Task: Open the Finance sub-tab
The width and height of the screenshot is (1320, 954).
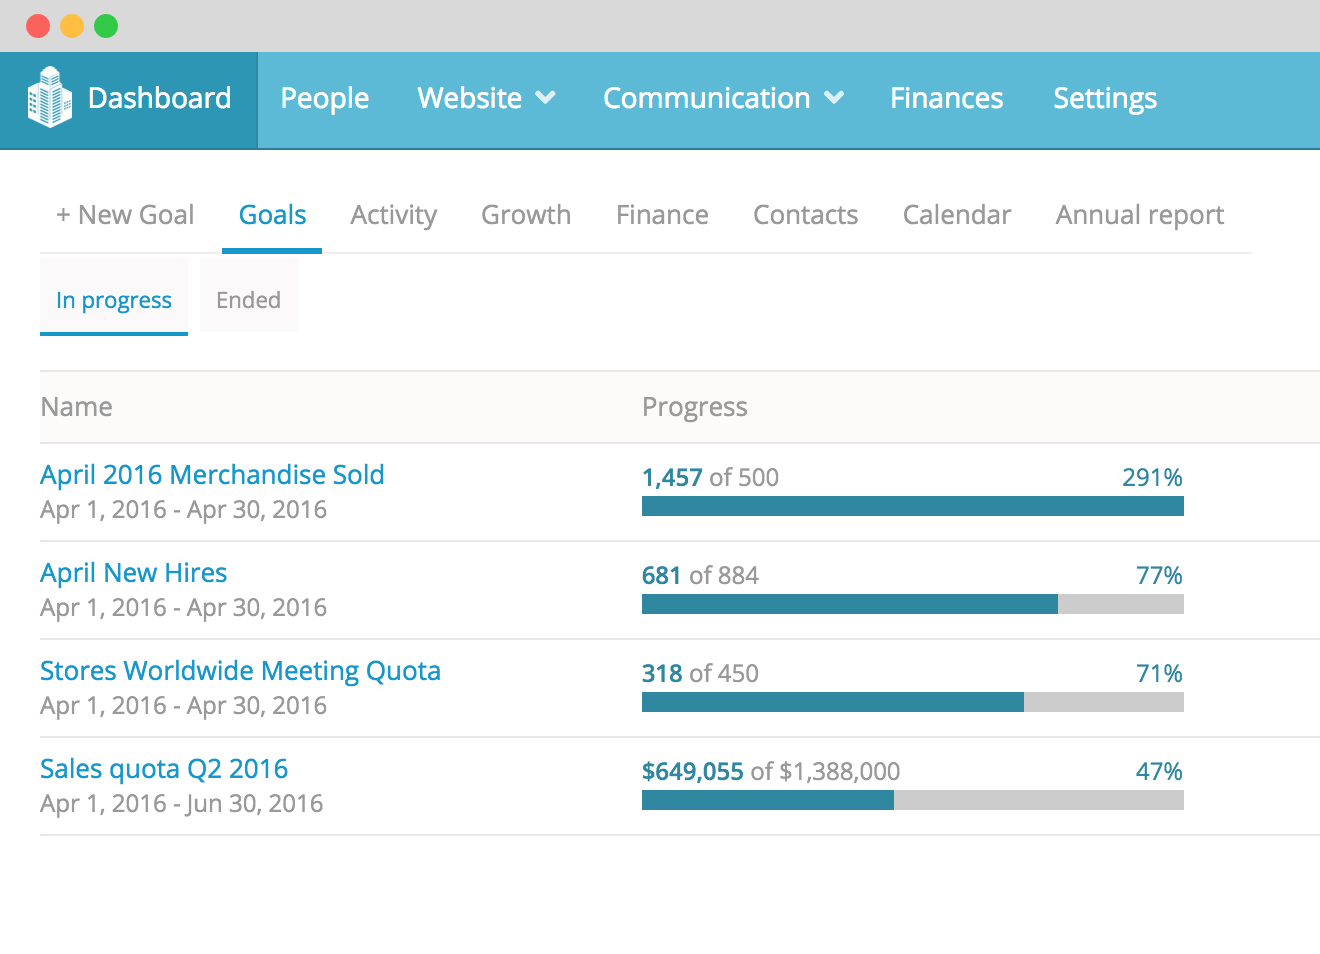Action: point(662,215)
